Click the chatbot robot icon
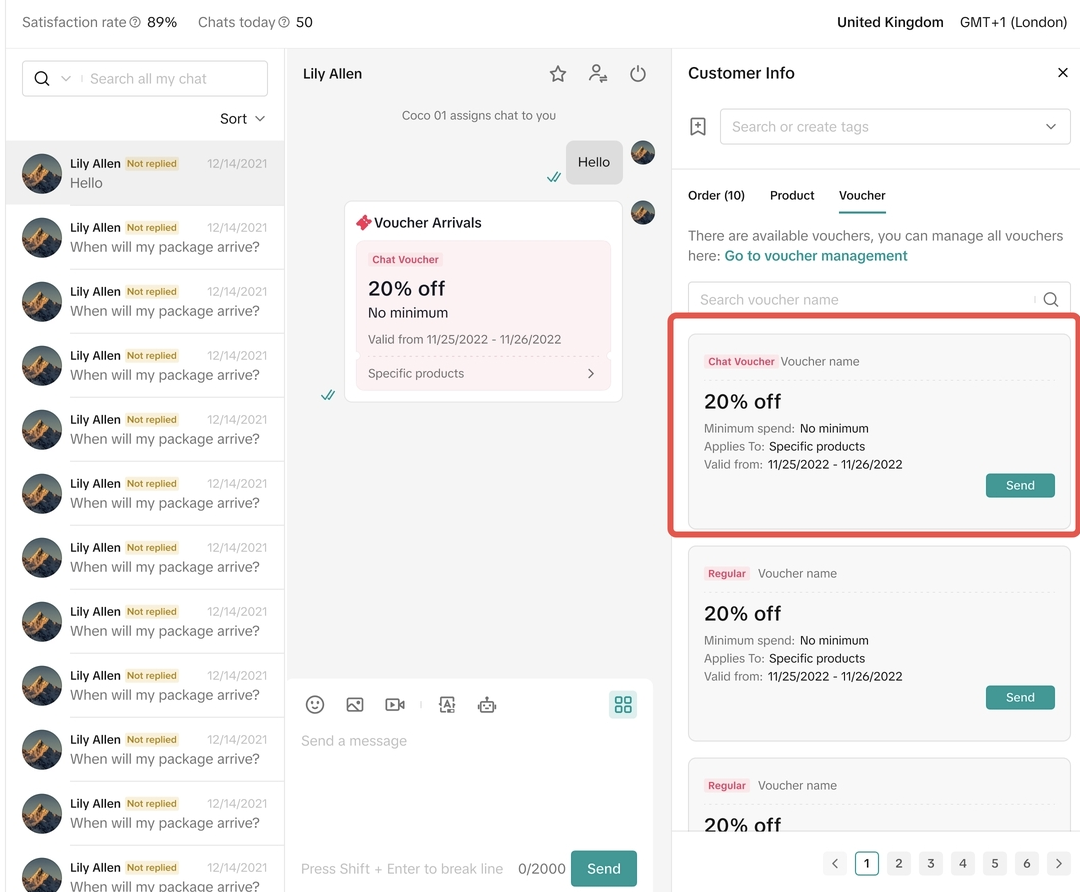This screenshot has width=1080, height=892. coord(487,705)
